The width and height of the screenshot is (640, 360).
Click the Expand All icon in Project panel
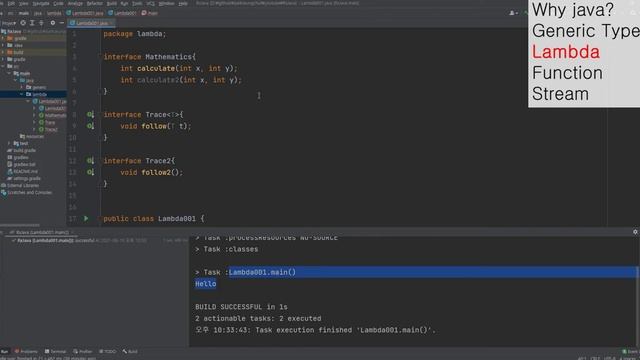tap(32, 23)
